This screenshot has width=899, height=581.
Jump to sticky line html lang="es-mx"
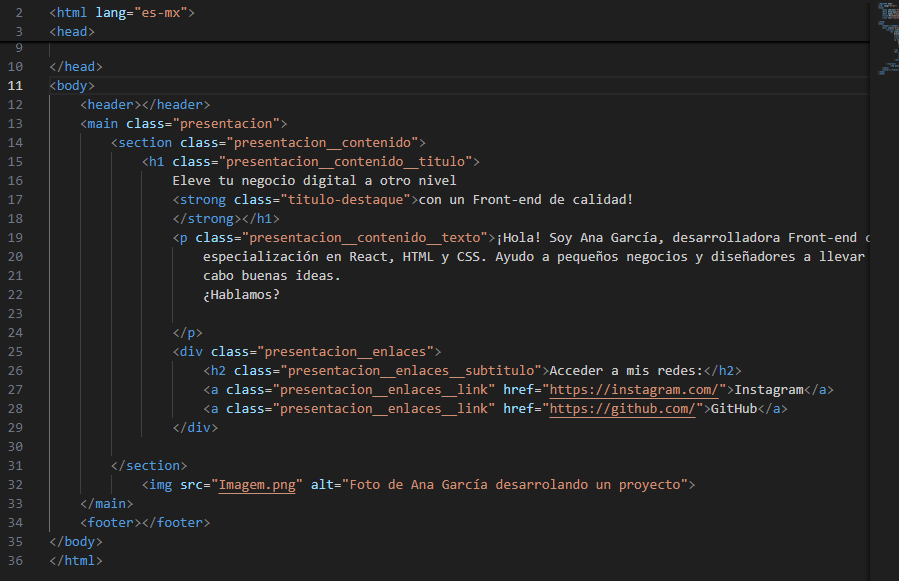[122, 13]
